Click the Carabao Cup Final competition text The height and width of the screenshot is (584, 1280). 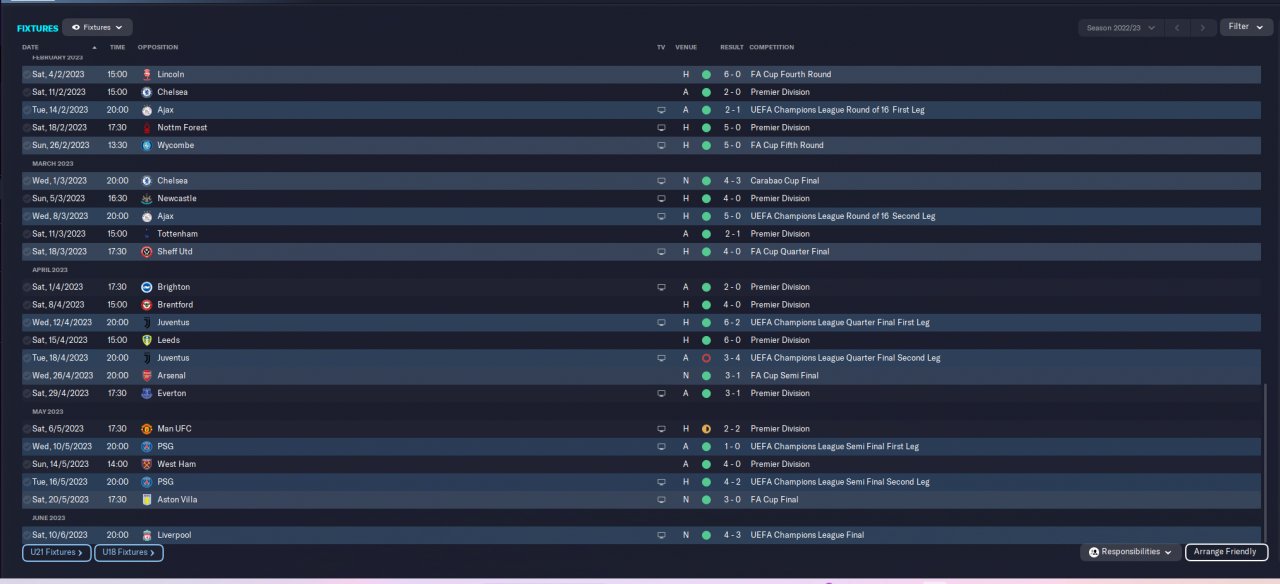[x=787, y=181]
